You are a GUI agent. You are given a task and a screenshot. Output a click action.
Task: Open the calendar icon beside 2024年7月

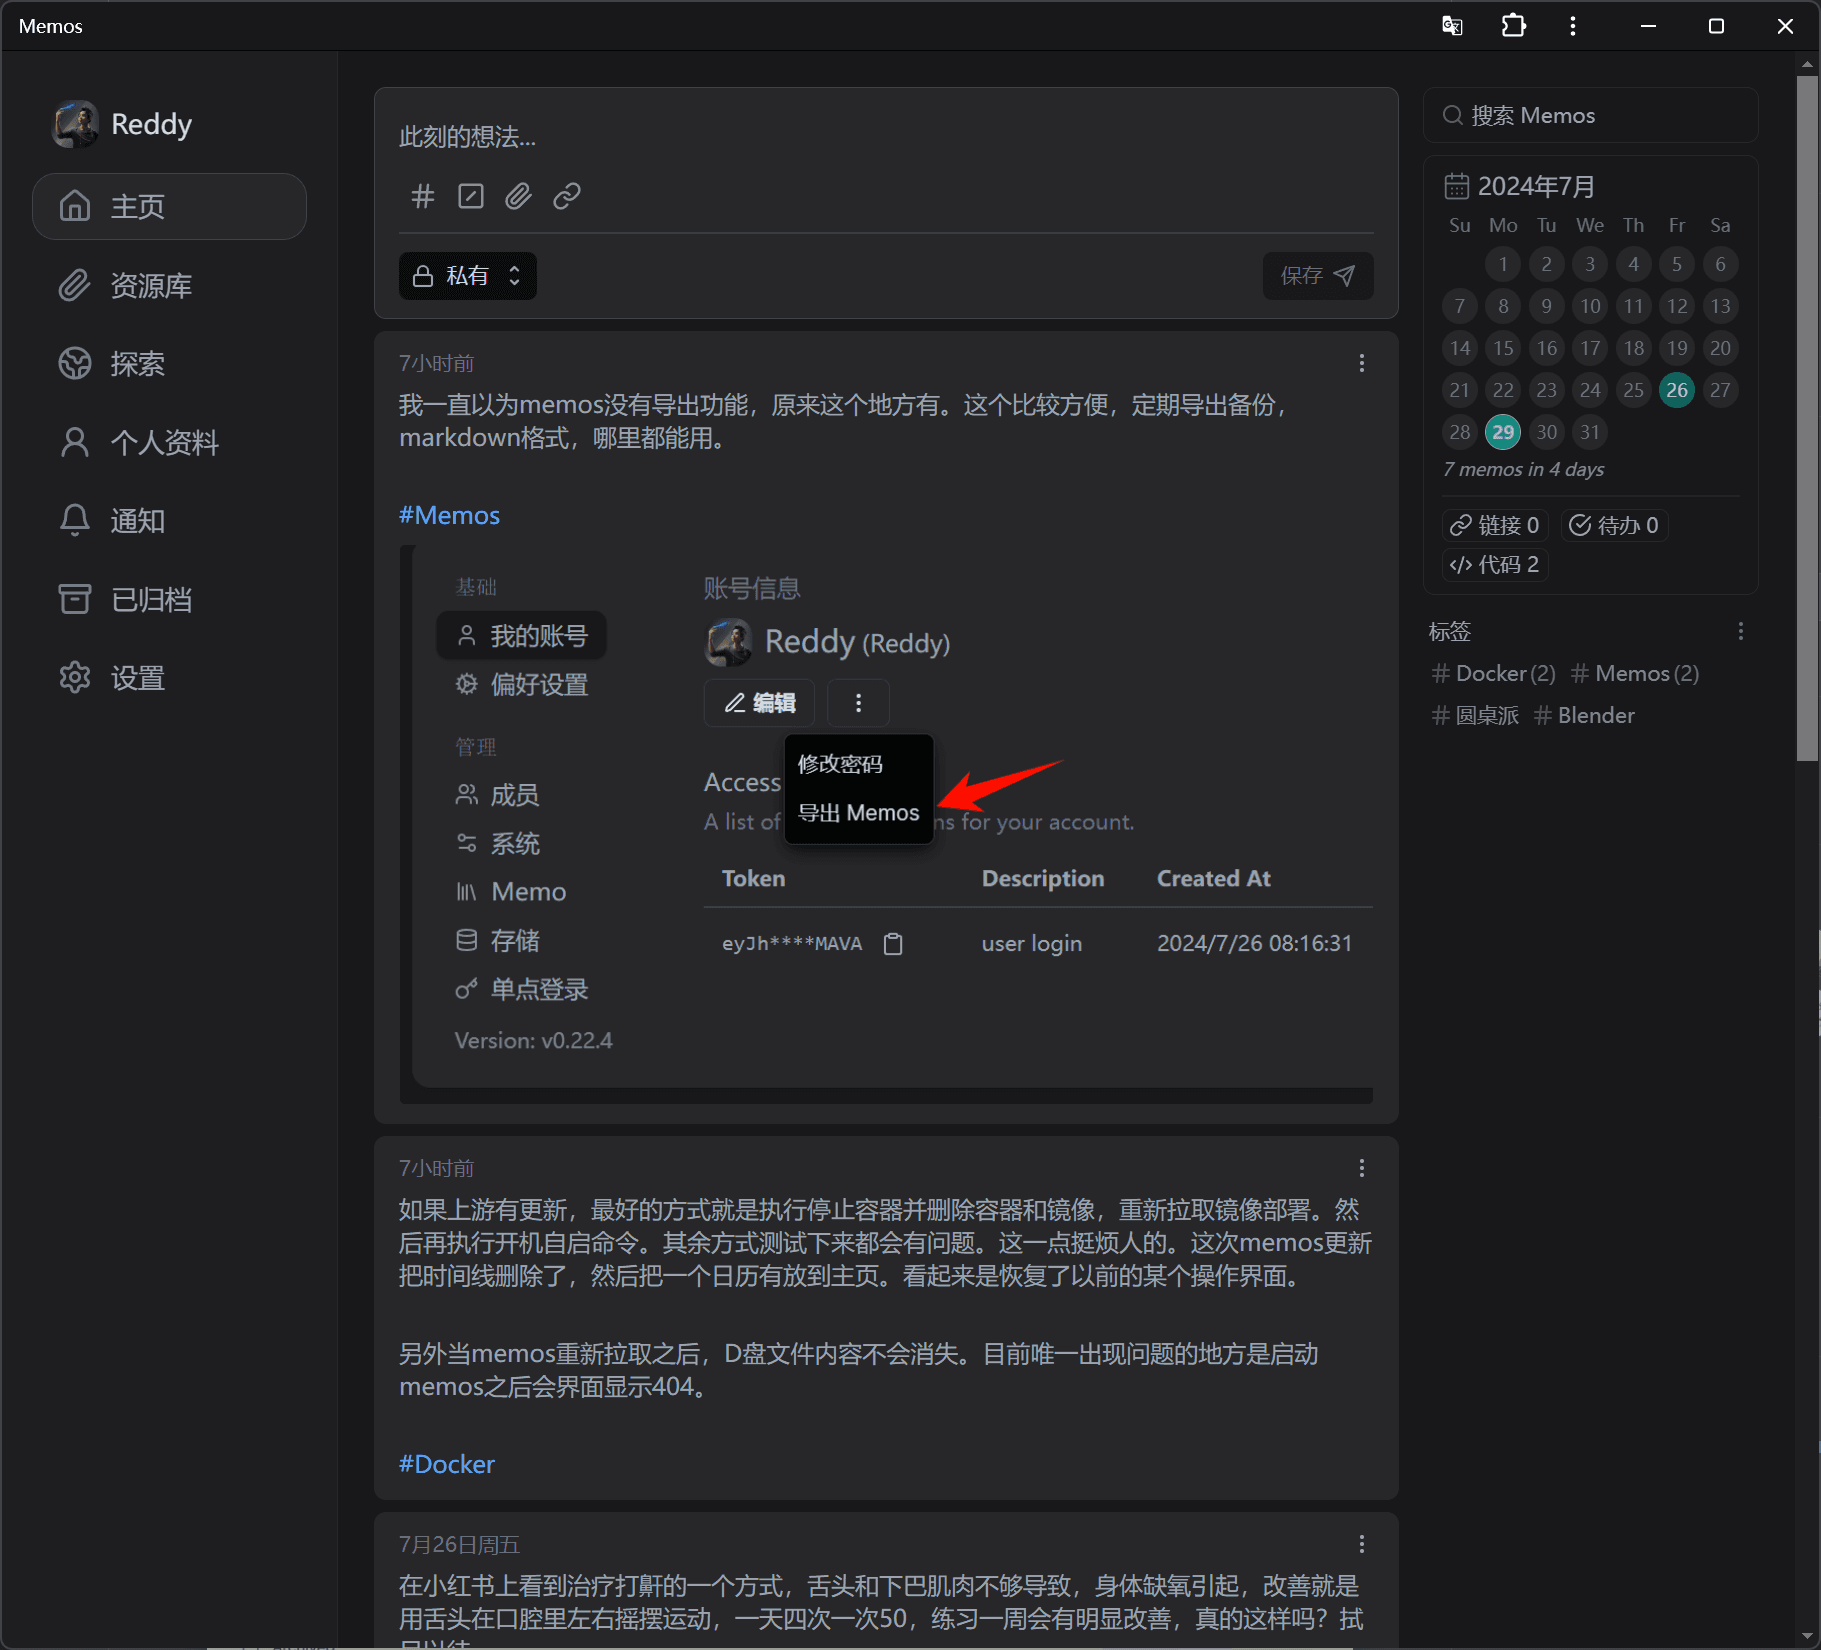pyautogui.click(x=1456, y=186)
